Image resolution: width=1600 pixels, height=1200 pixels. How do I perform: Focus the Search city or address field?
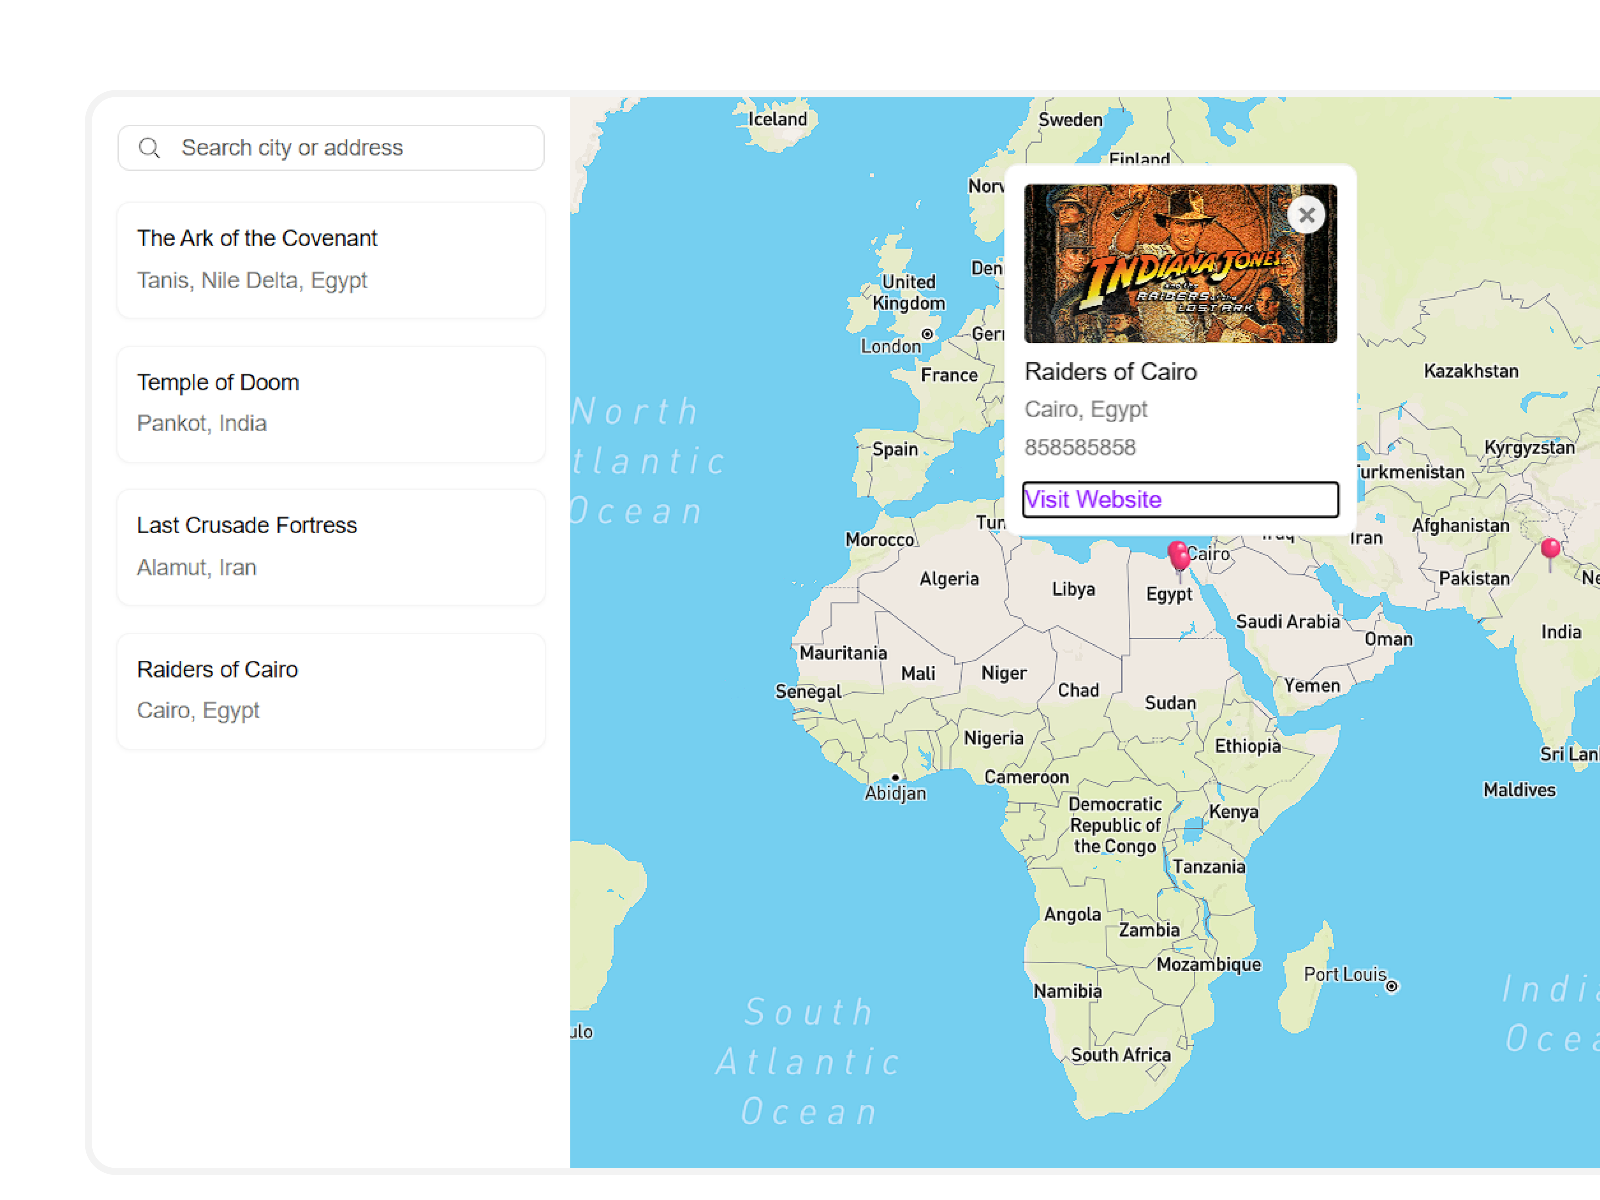tap(350, 148)
